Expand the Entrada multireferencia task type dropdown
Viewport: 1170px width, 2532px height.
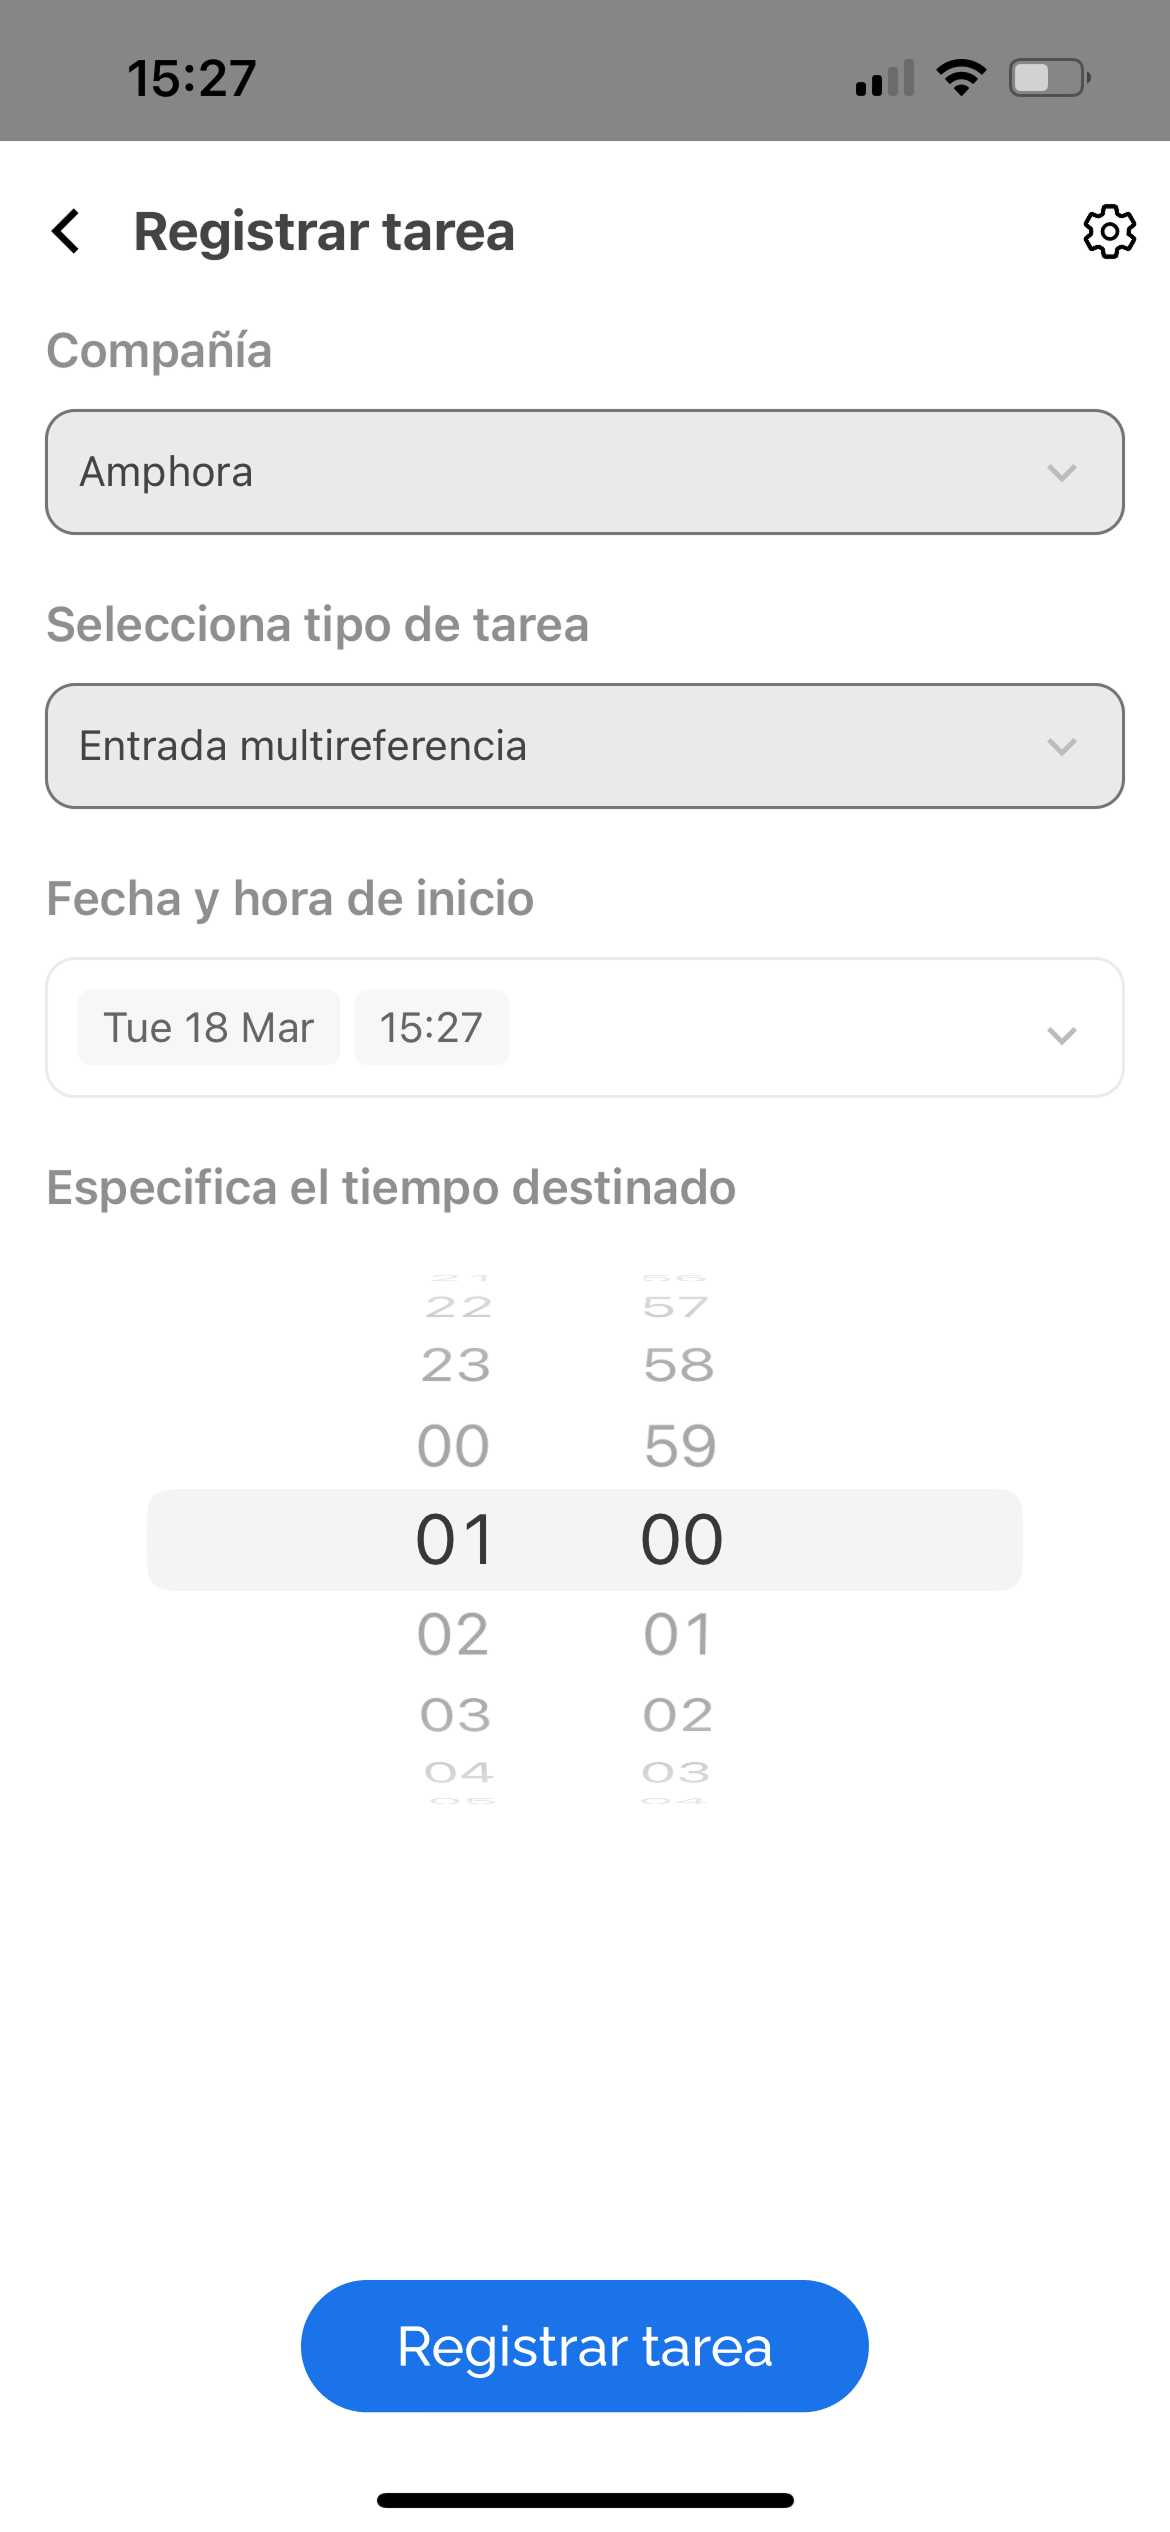click(x=585, y=746)
